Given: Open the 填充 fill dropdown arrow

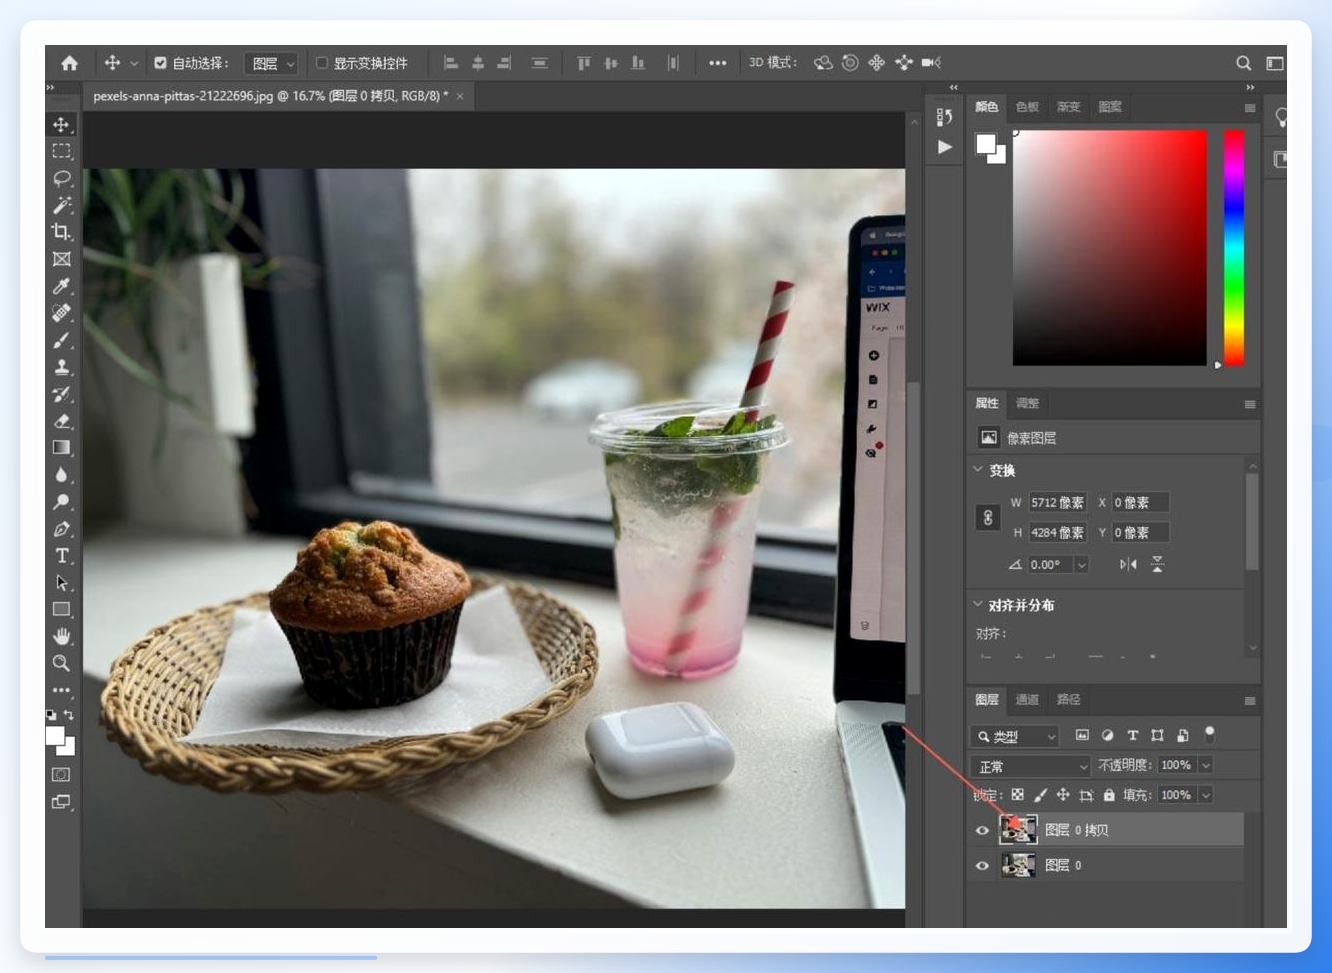Looking at the screenshot, I should 1206,795.
